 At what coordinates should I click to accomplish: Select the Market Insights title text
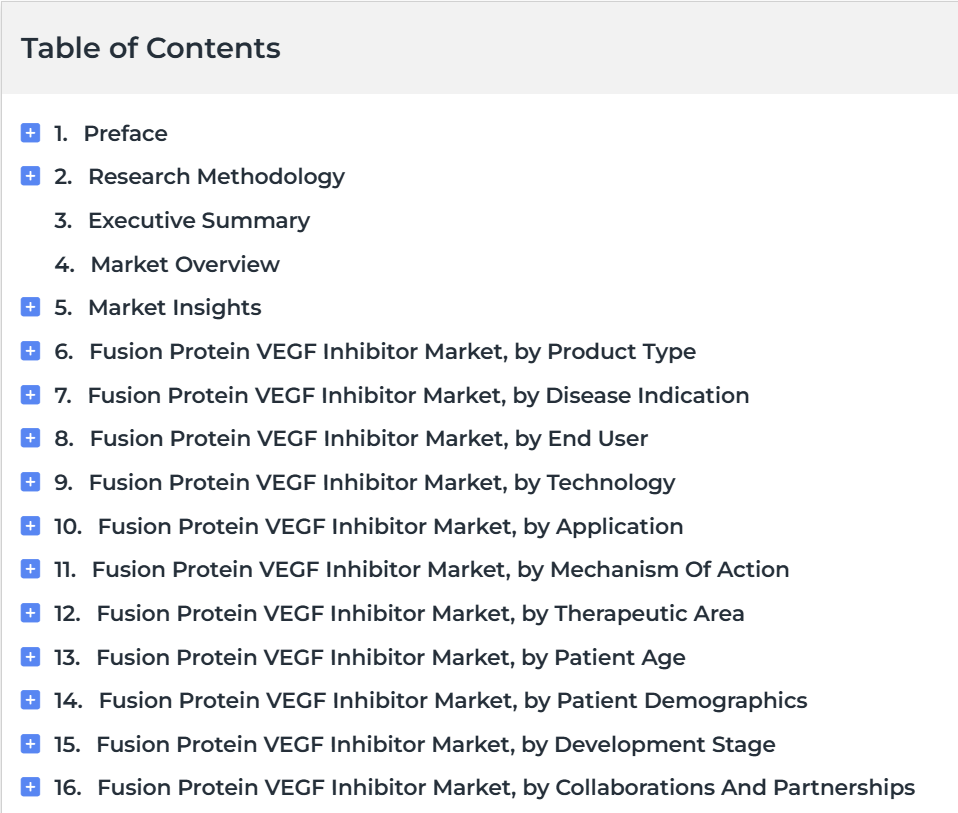(x=175, y=308)
